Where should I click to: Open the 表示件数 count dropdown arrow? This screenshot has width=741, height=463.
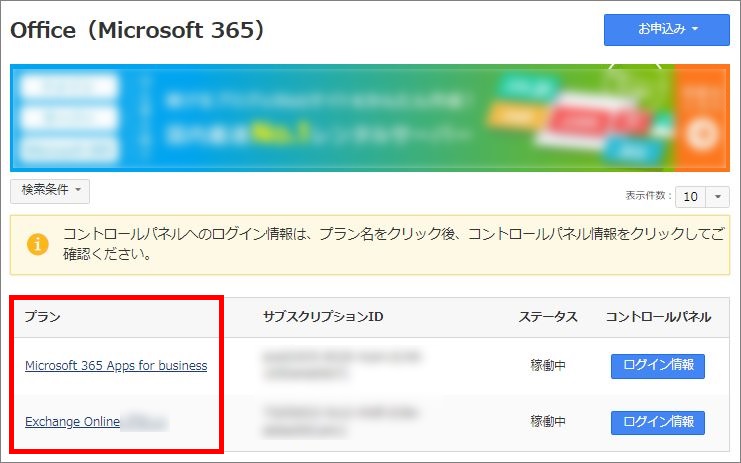click(x=720, y=197)
